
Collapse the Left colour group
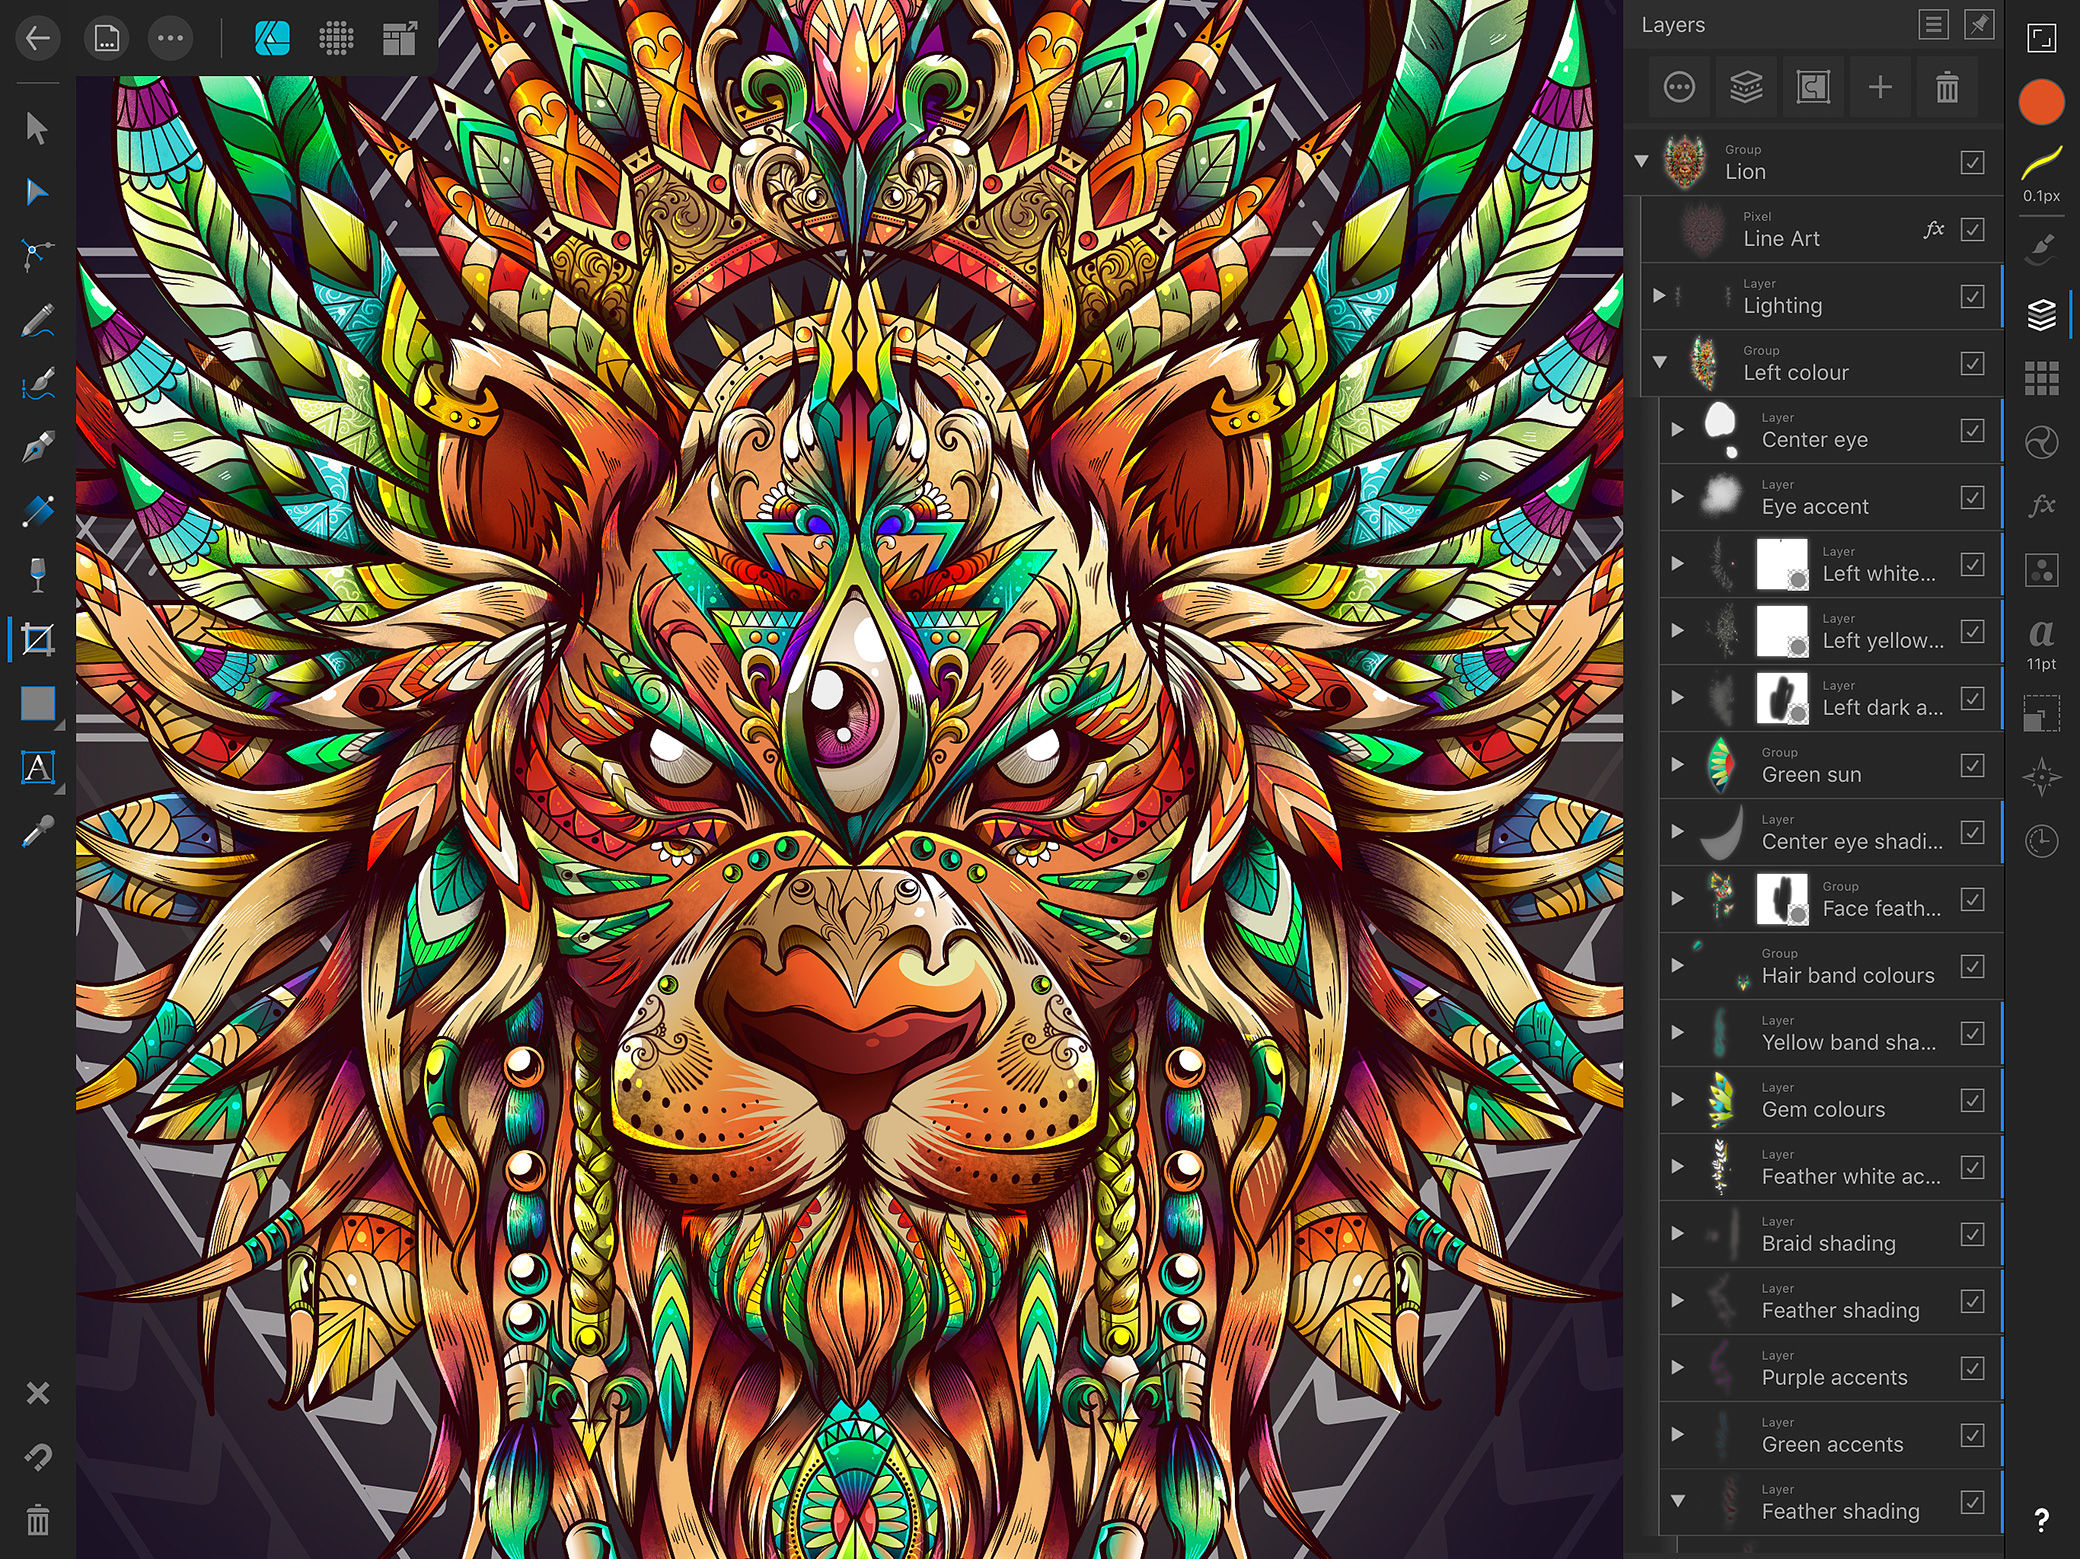point(1661,362)
